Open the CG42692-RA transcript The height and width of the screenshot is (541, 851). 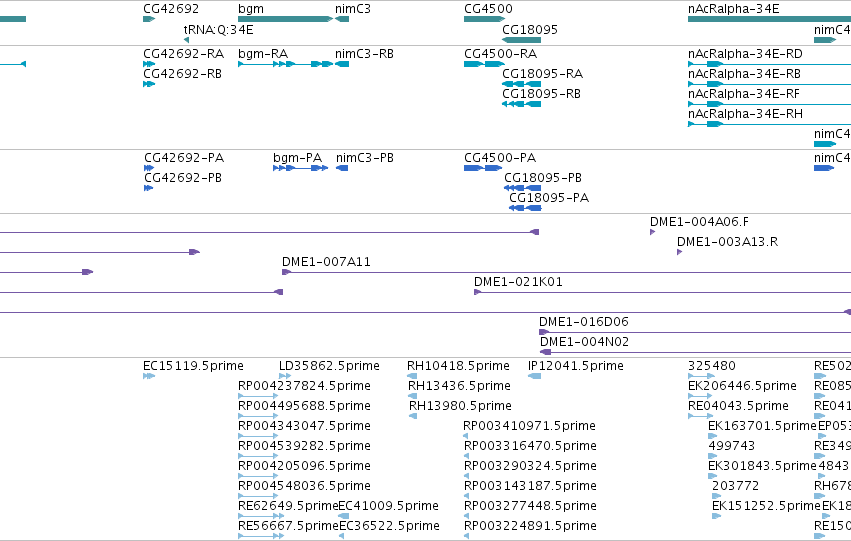(x=149, y=64)
